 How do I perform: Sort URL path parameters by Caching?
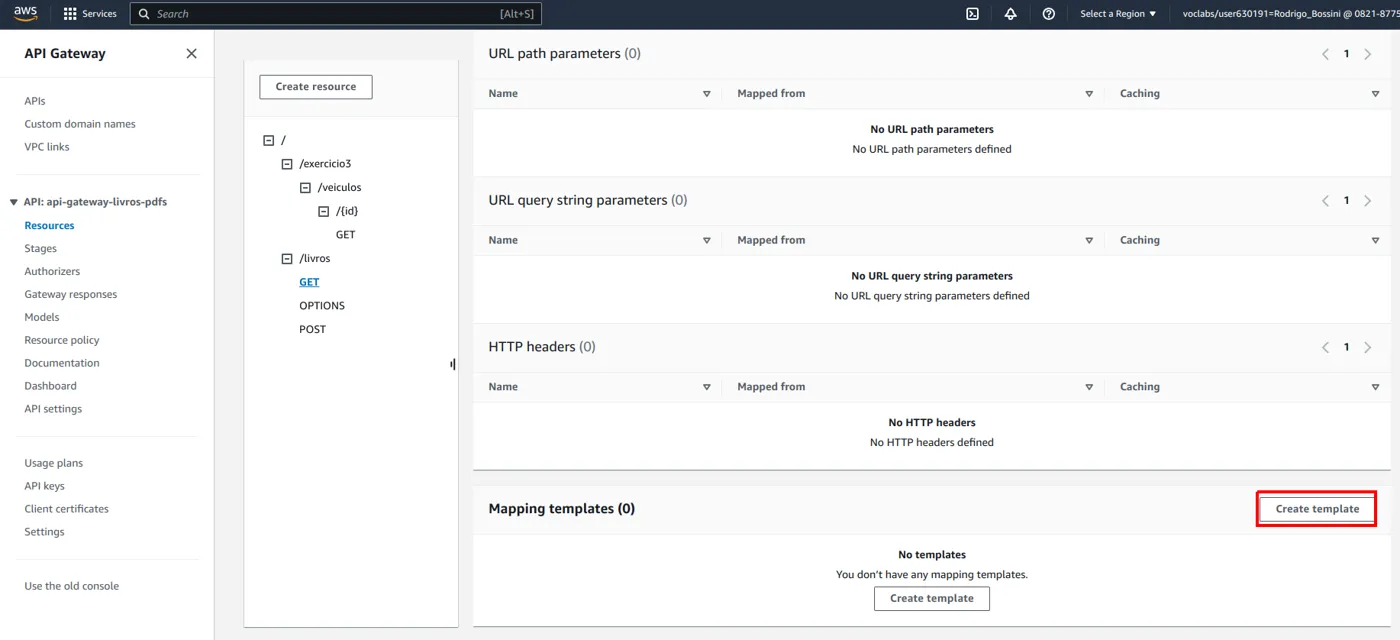[1375, 94]
